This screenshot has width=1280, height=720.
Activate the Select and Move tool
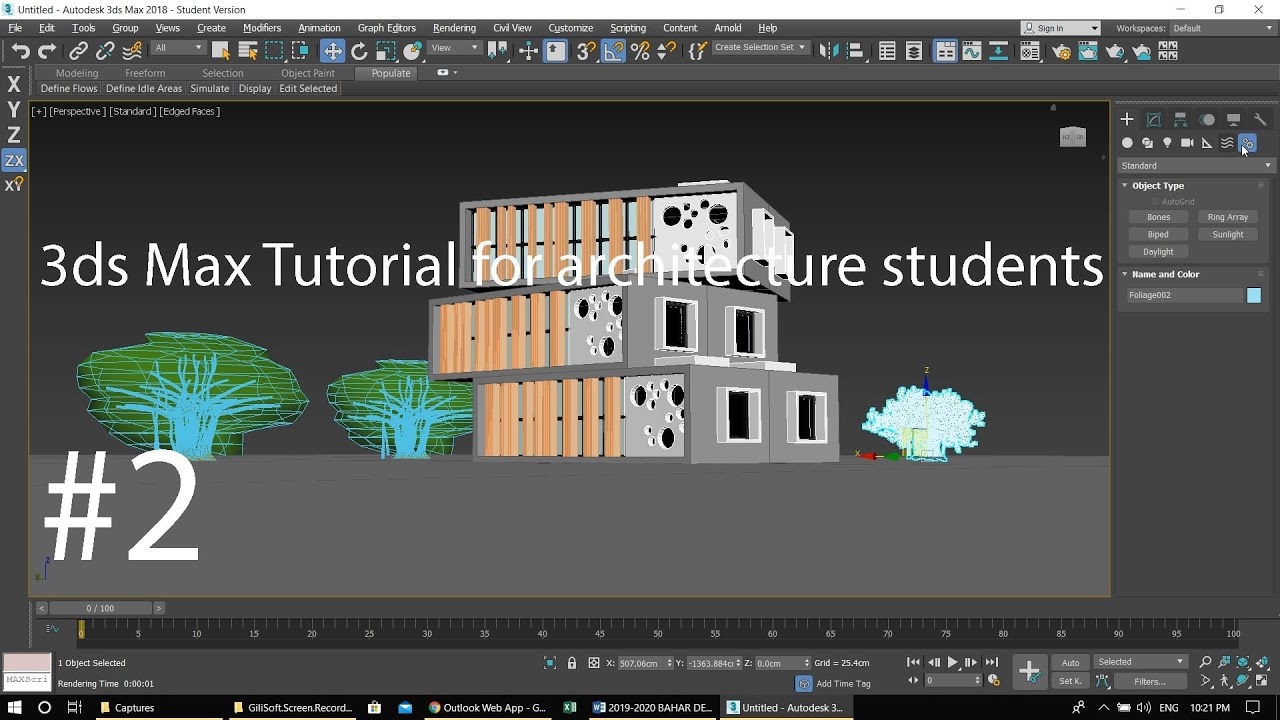(332, 51)
